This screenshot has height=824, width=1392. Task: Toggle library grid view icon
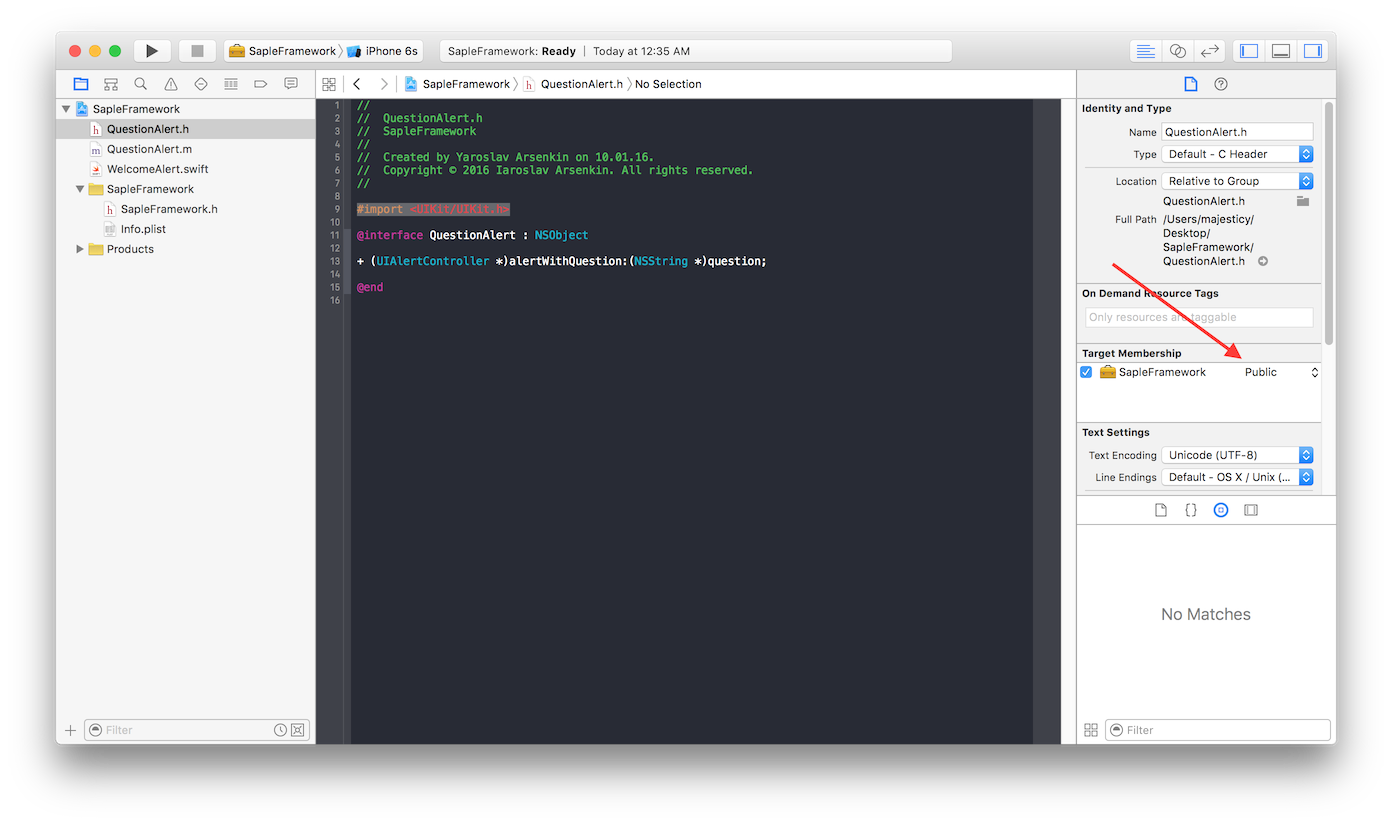tap(1091, 730)
